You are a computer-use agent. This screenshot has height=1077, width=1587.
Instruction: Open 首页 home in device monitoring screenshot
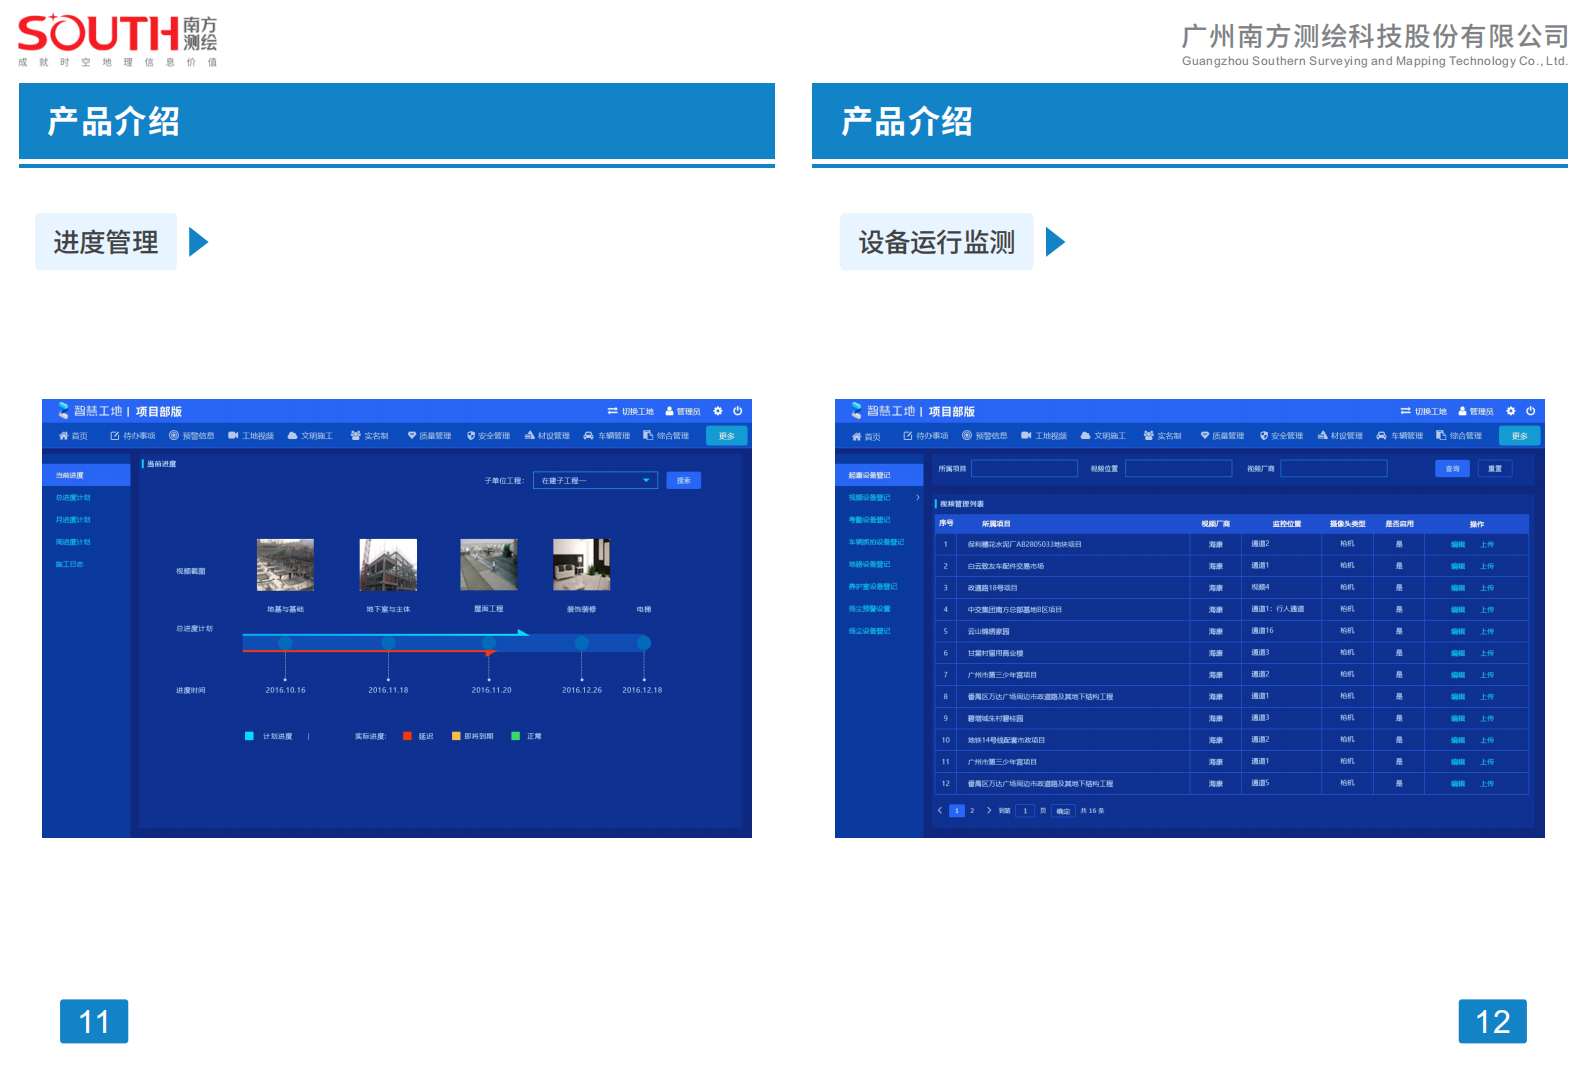coord(866,436)
